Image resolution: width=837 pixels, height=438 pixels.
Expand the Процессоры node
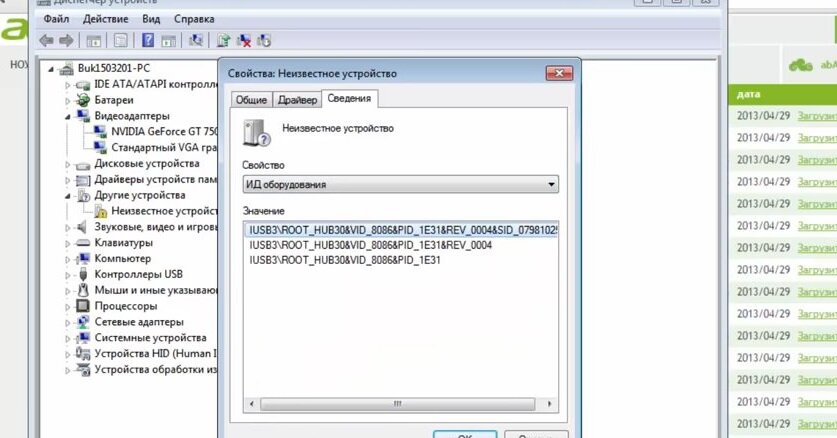coord(68,307)
